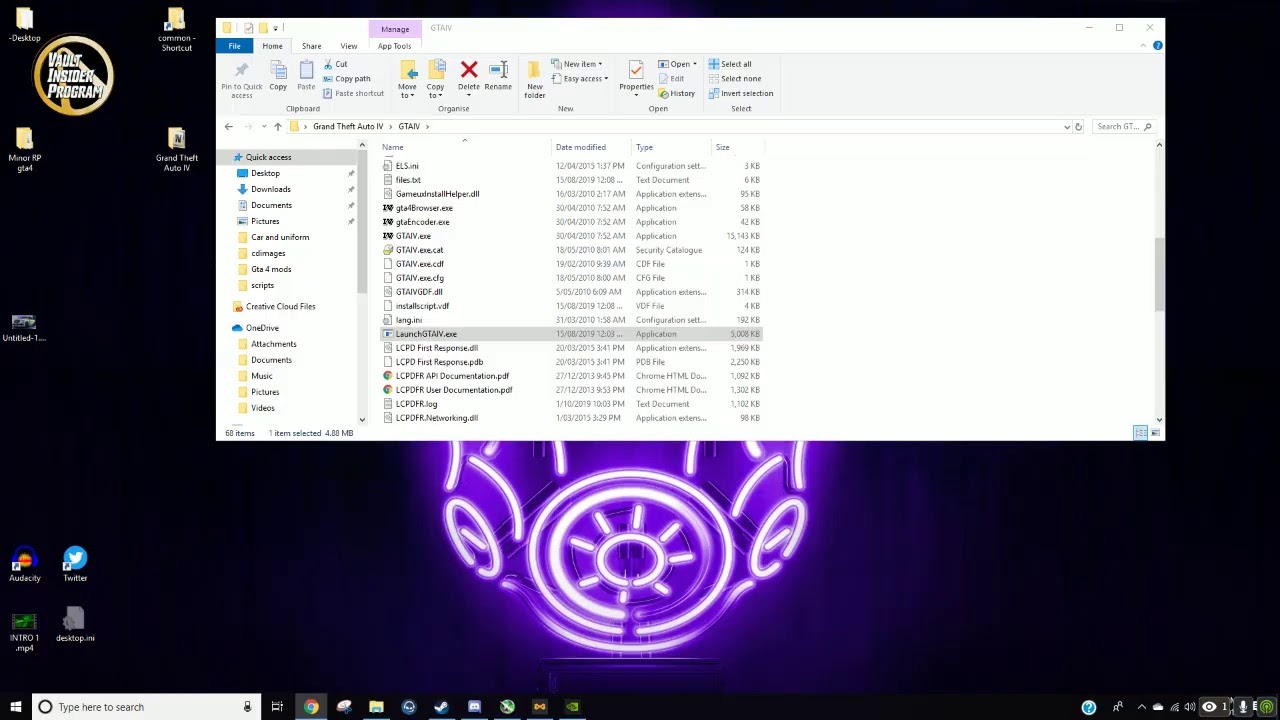The image size is (1280, 720).
Task: Expand the Open button dropdown
Action: [695, 64]
